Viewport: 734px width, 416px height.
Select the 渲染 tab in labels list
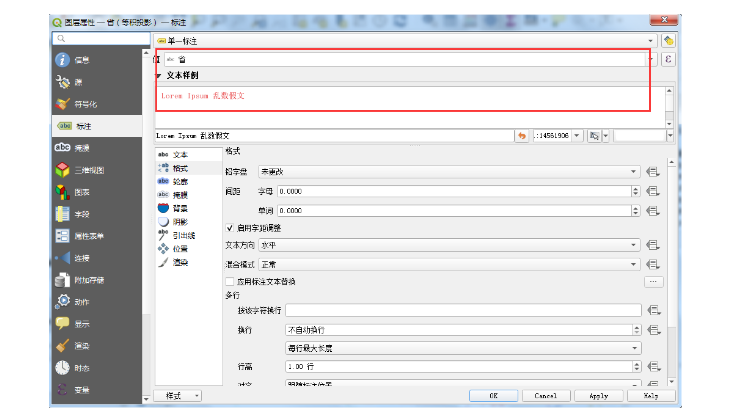189,262
